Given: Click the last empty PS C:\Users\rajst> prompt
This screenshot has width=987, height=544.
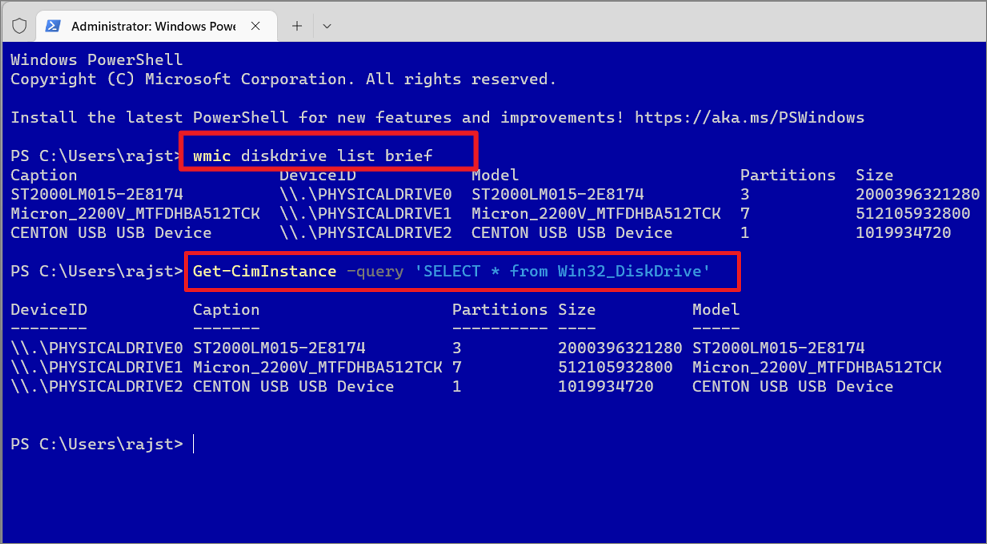Looking at the screenshot, I should [97, 444].
